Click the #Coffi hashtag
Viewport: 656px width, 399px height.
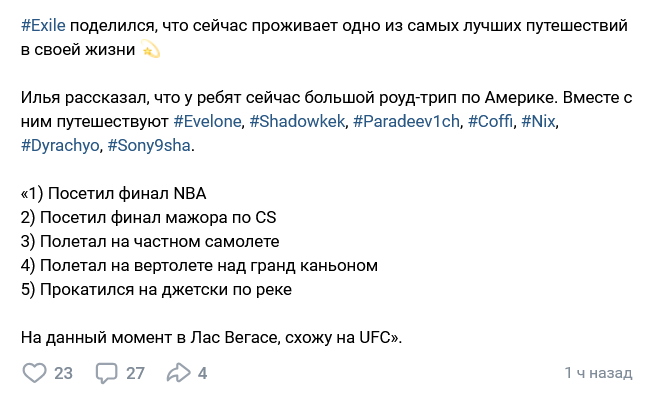490,121
